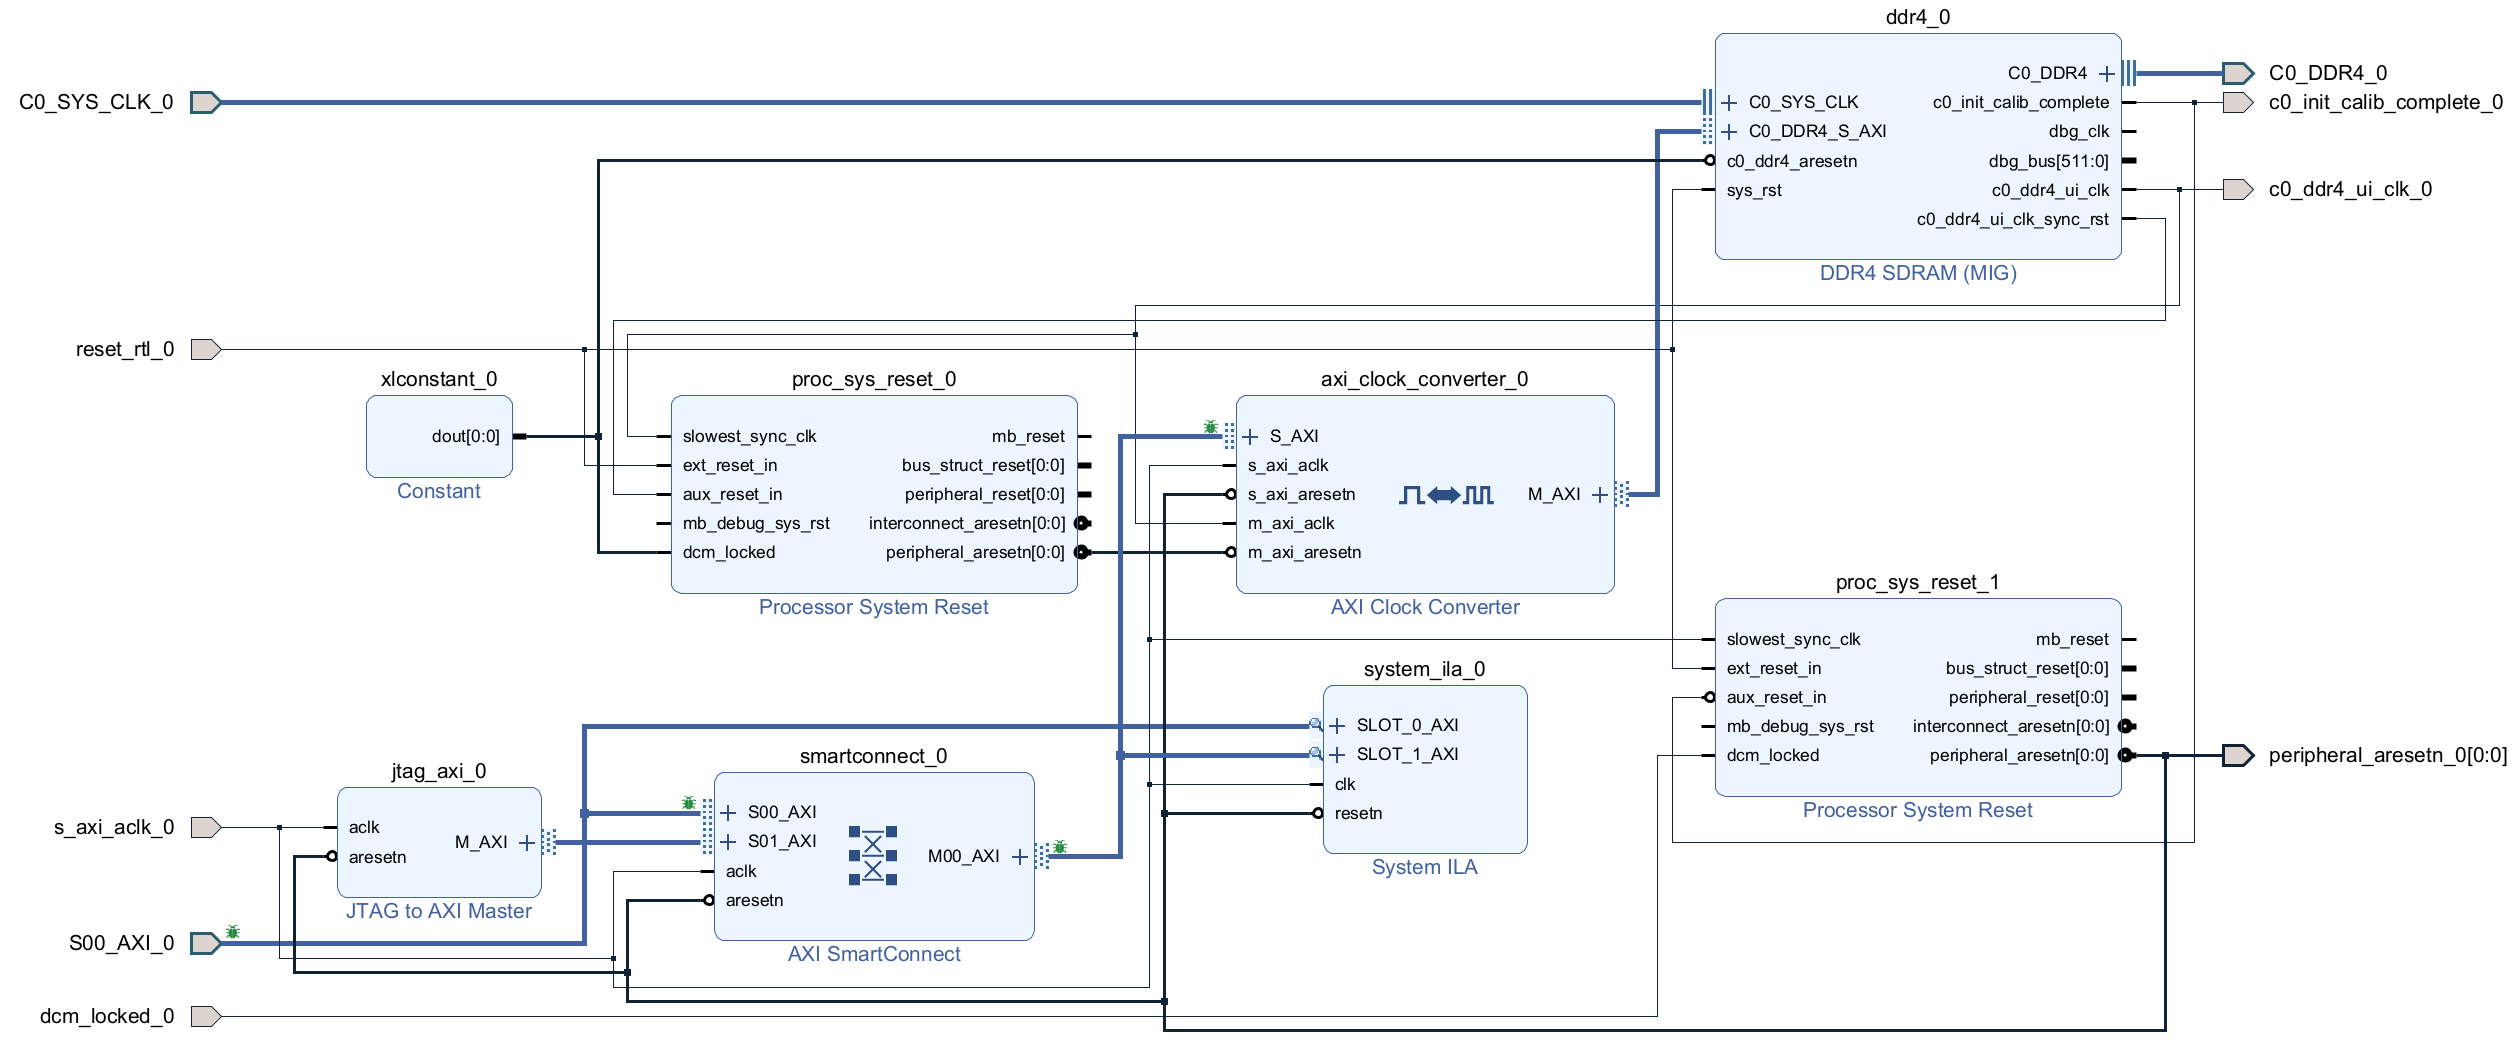The width and height of the screenshot is (2517, 1053).
Task: Click the JTAG to AXI Master label
Action: (x=438, y=911)
